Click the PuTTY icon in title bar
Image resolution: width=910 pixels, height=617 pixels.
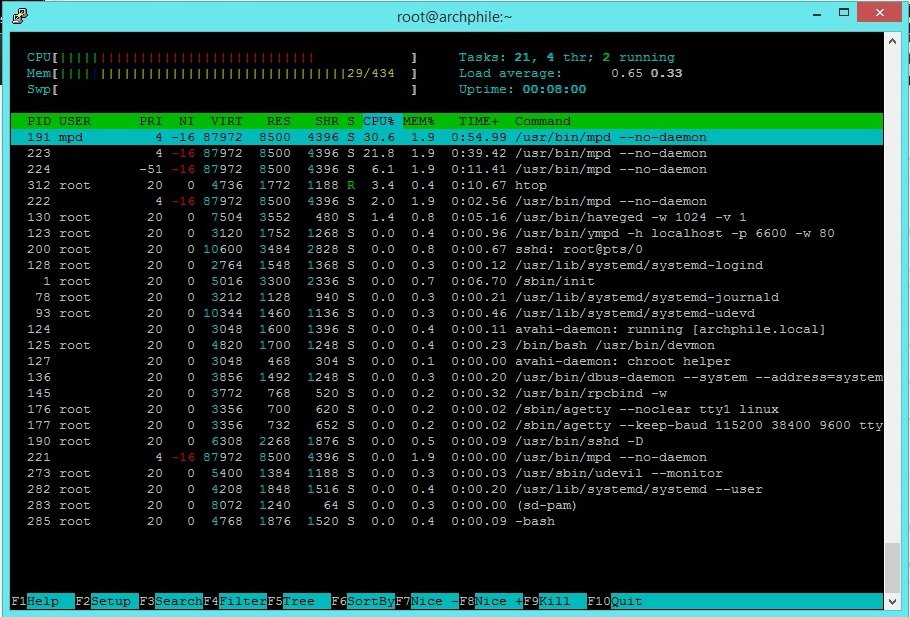(x=18, y=14)
